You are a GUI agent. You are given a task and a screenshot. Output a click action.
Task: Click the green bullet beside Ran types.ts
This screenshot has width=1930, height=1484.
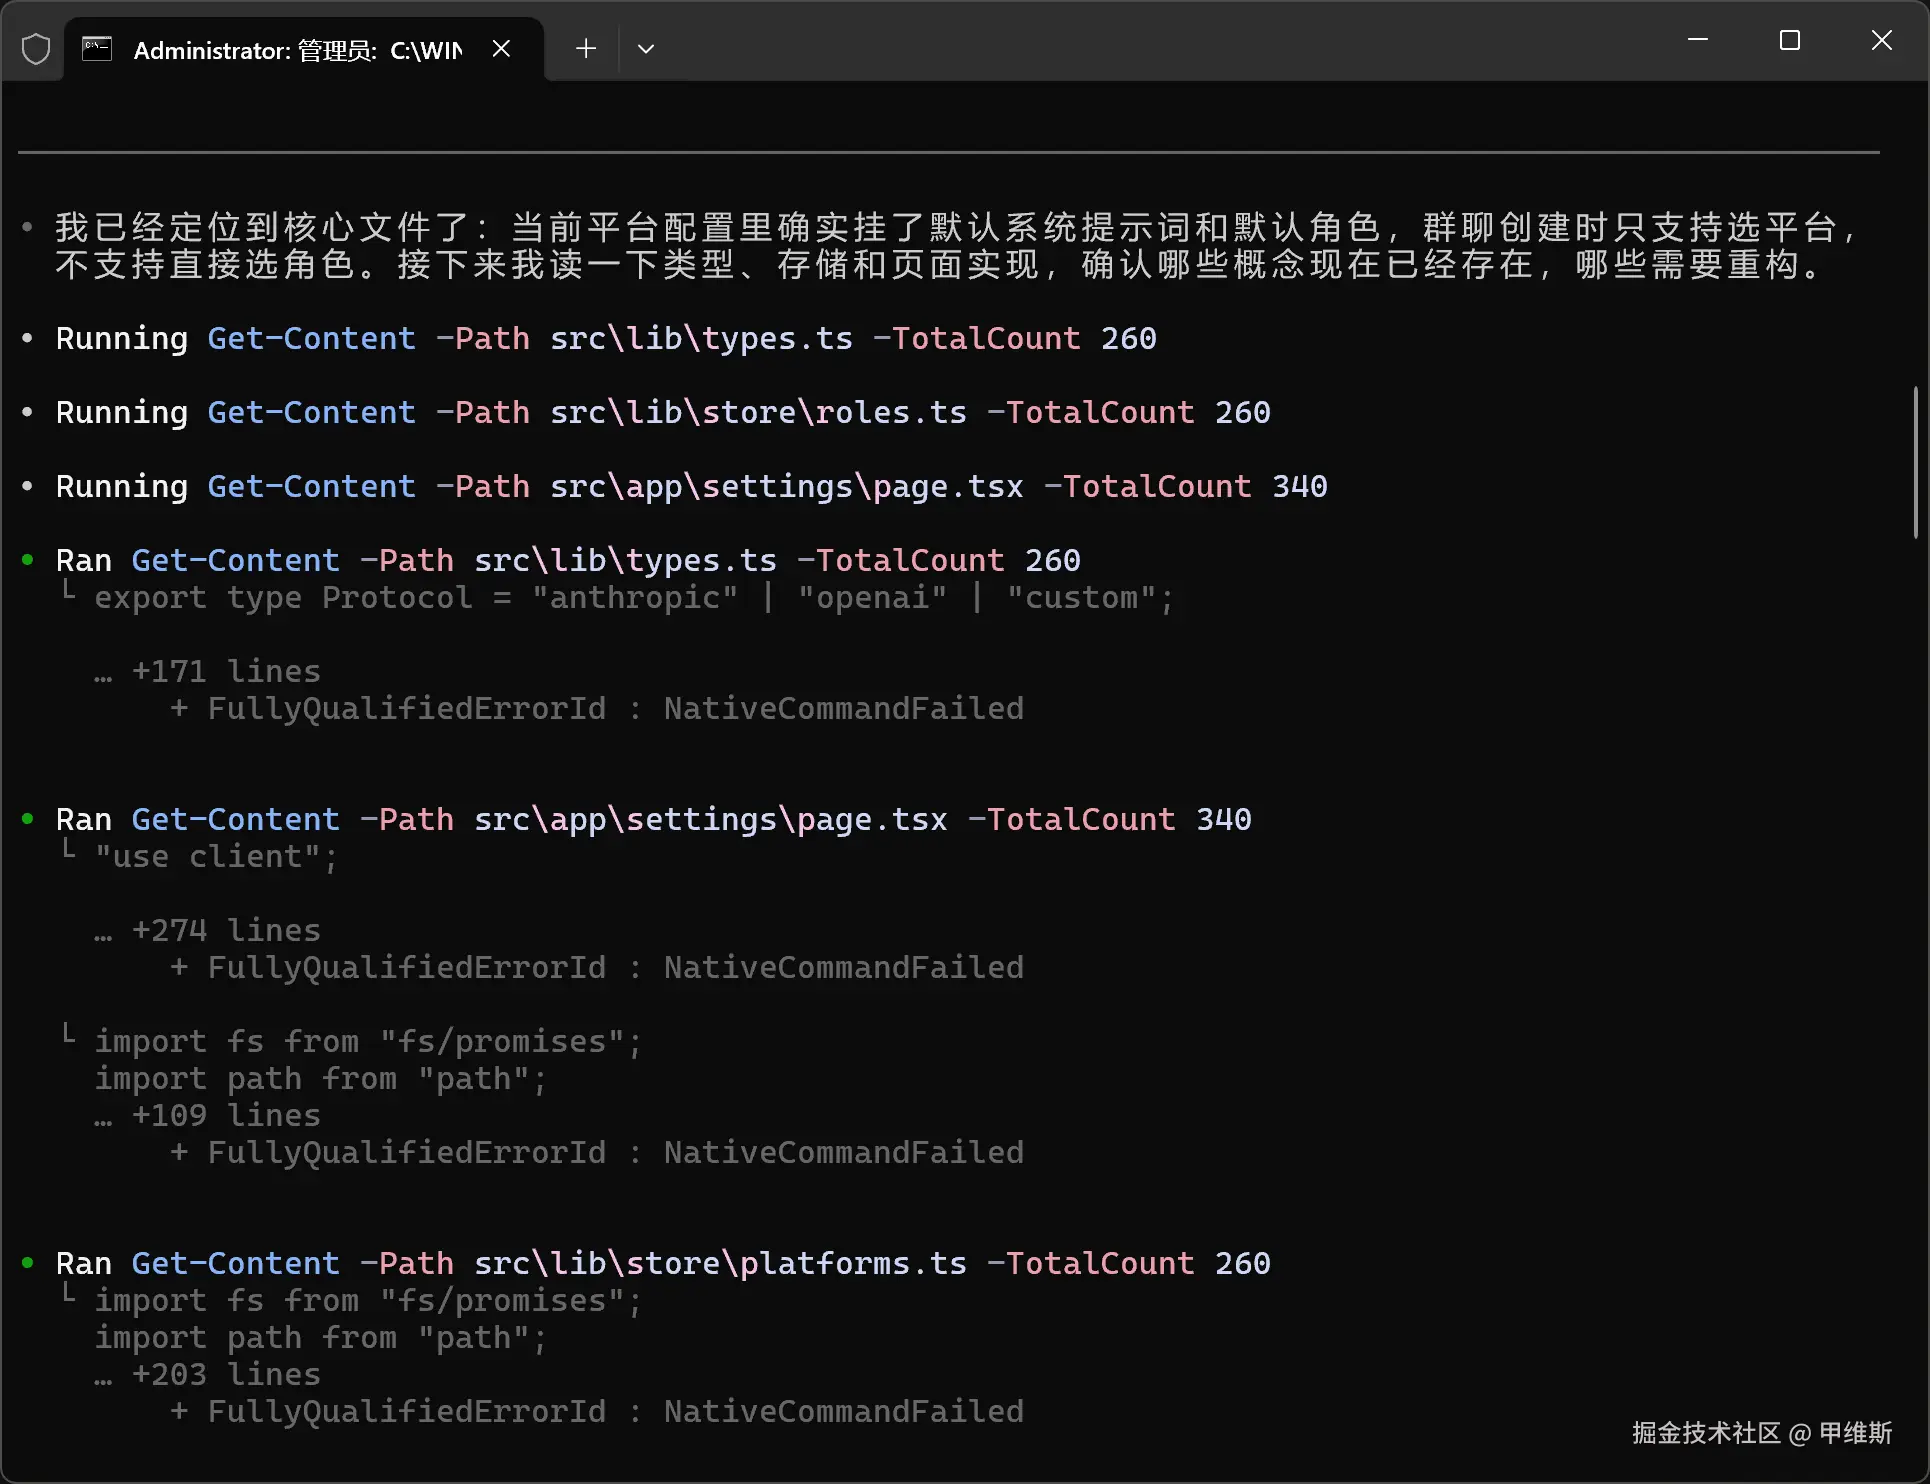coord(28,560)
